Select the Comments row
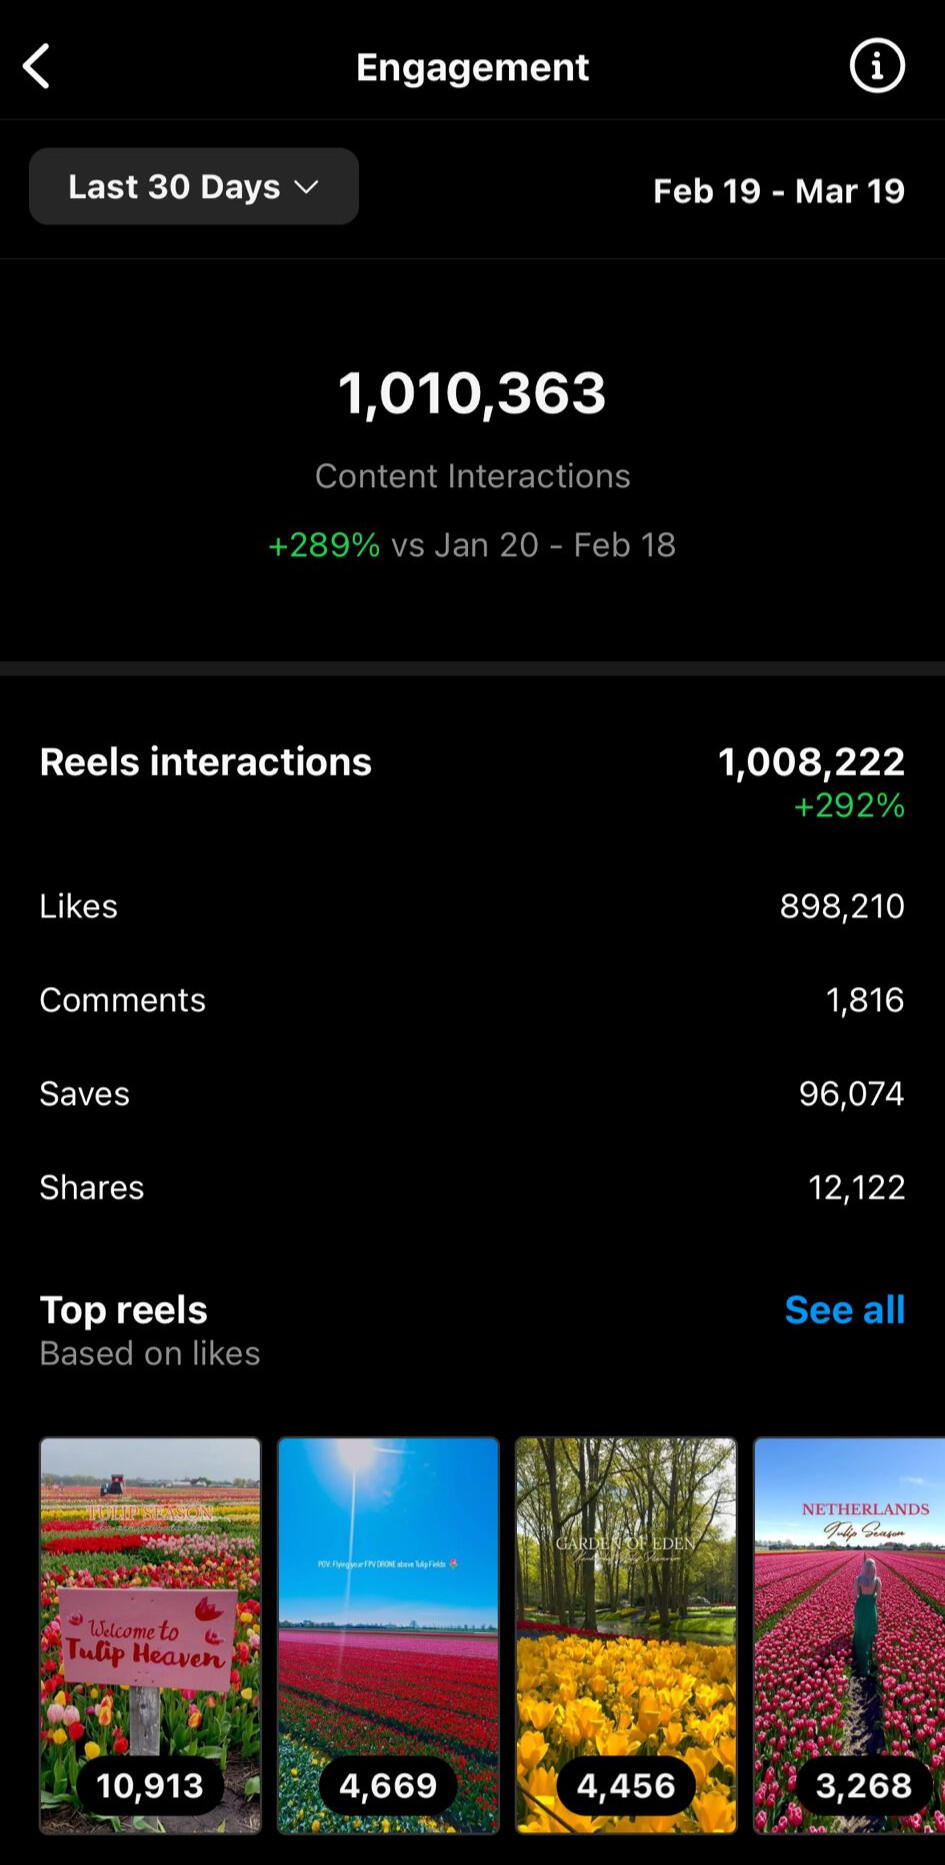Image resolution: width=945 pixels, height=1865 pixels. [472, 1000]
